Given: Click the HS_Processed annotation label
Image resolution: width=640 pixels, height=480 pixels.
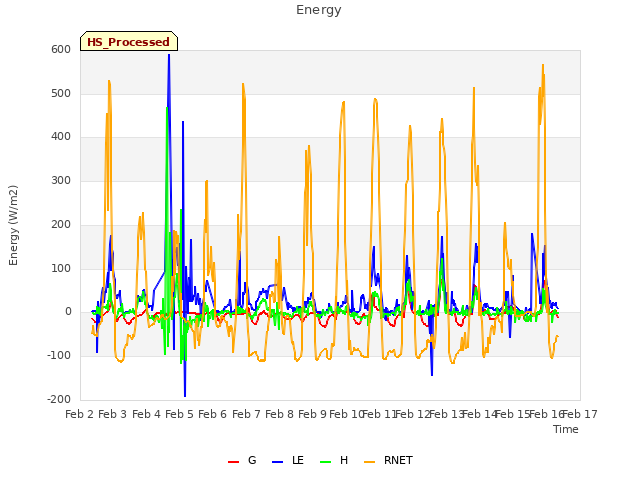Looking at the screenshot, I should point(129,42).
